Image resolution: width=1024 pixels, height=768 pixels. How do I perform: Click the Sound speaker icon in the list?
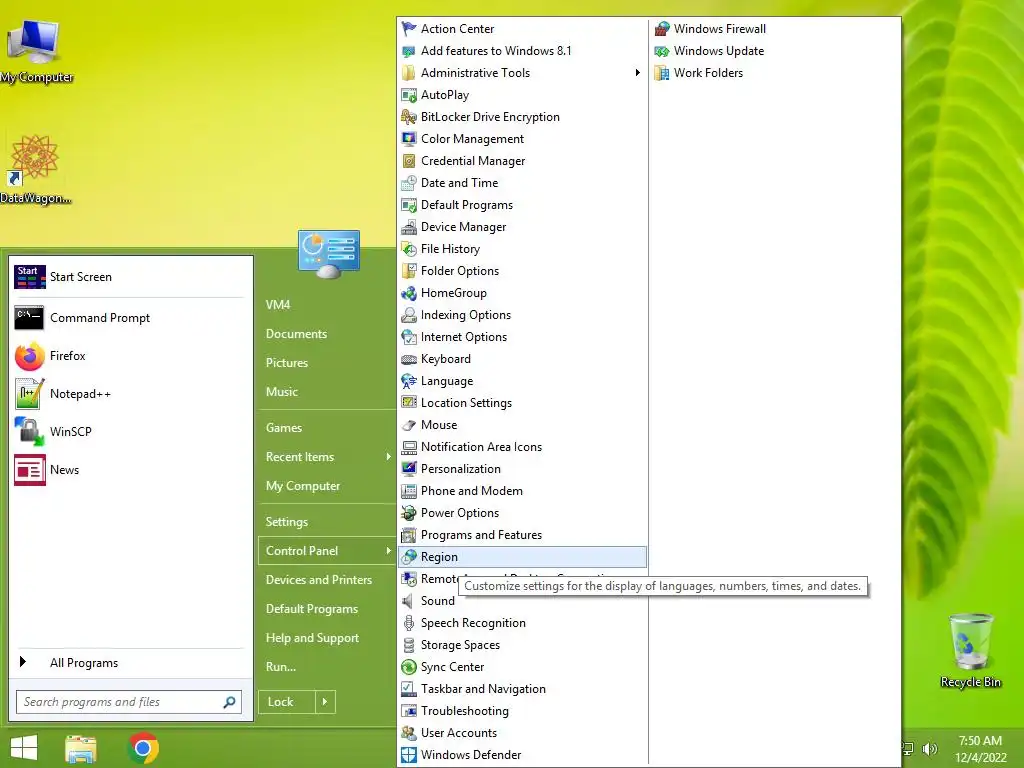[x=409, y=601]
